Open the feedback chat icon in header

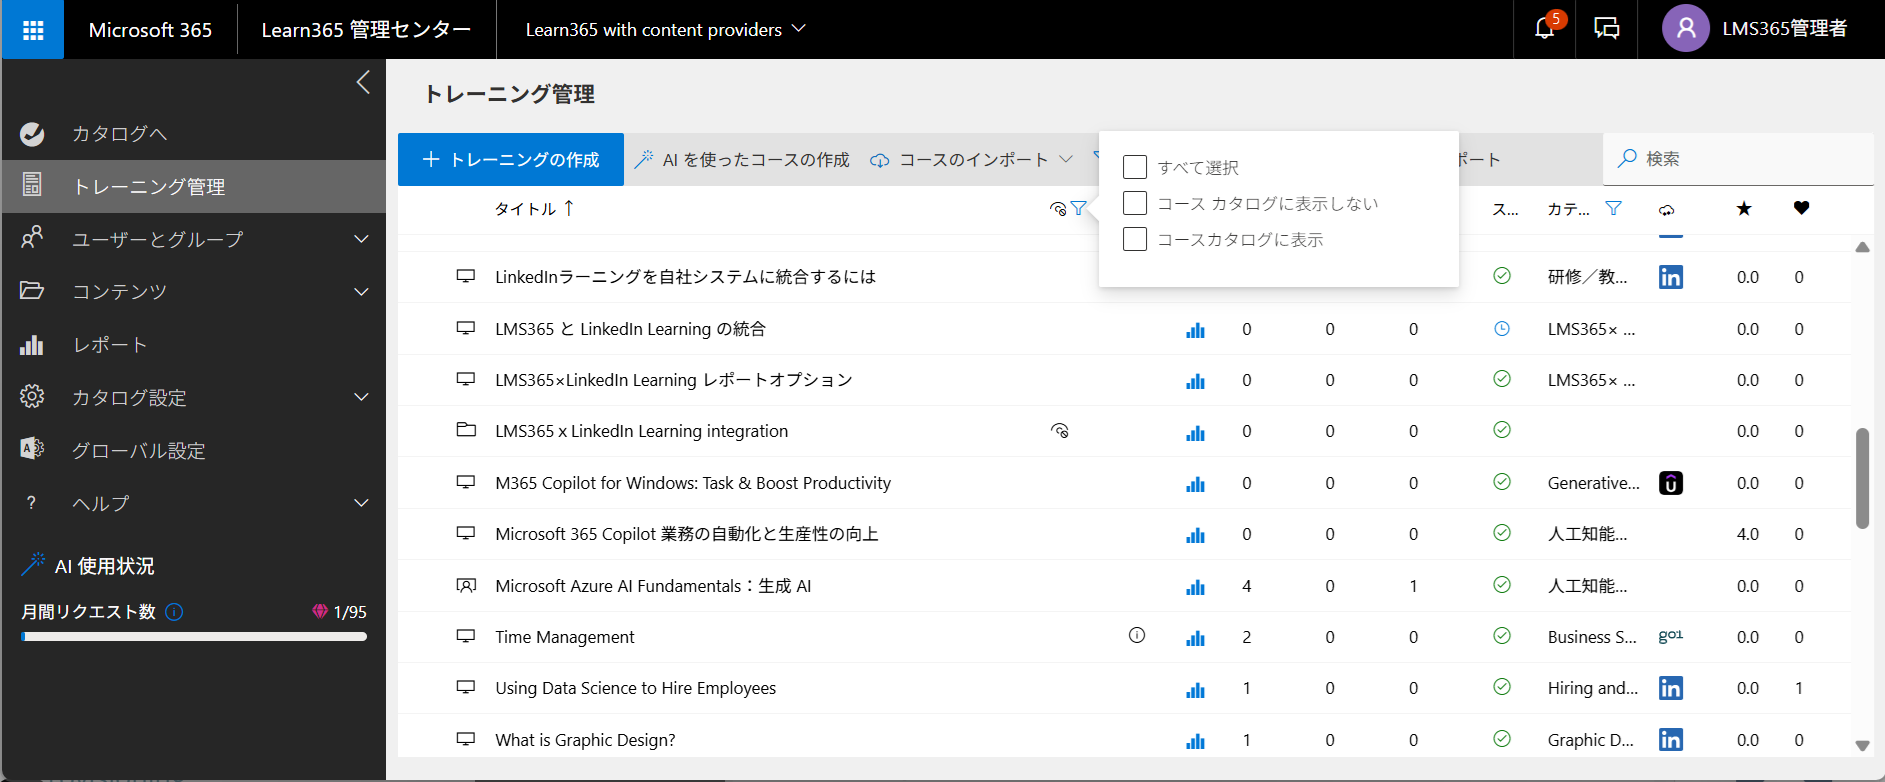1607,28
